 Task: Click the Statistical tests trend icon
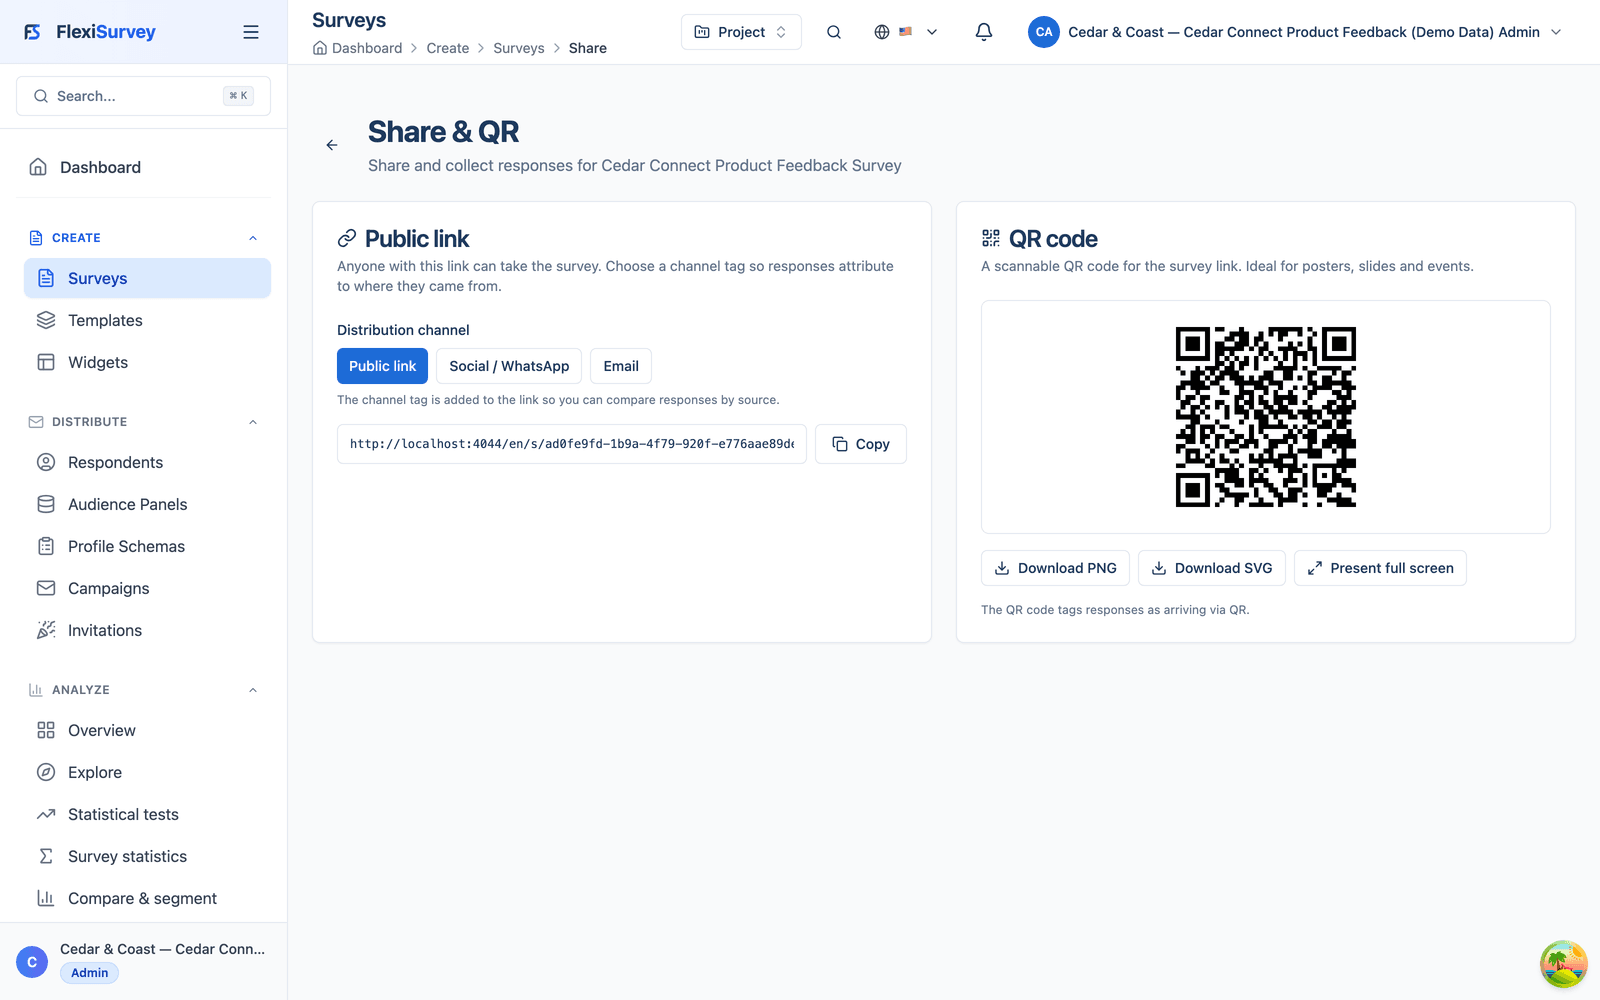tap(46, 814)
